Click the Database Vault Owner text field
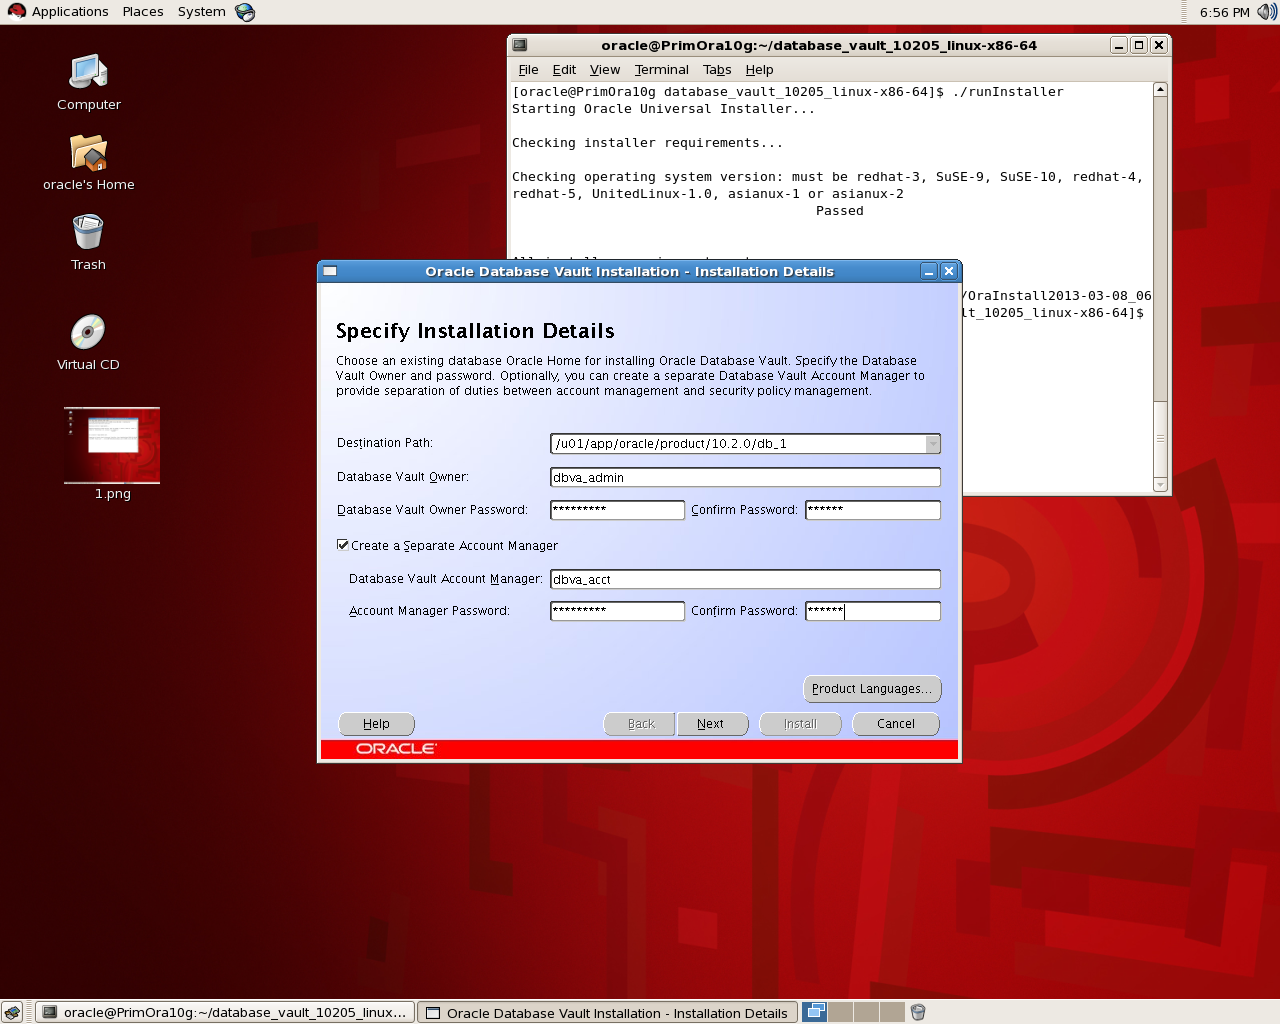 click(745, 478)
